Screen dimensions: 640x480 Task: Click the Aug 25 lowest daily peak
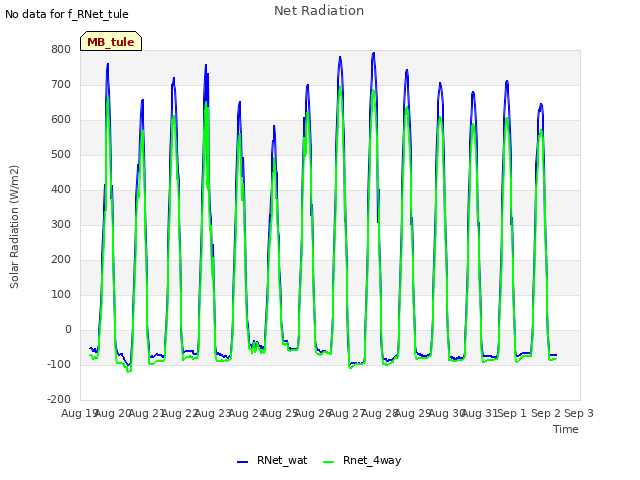pos(274,126)
